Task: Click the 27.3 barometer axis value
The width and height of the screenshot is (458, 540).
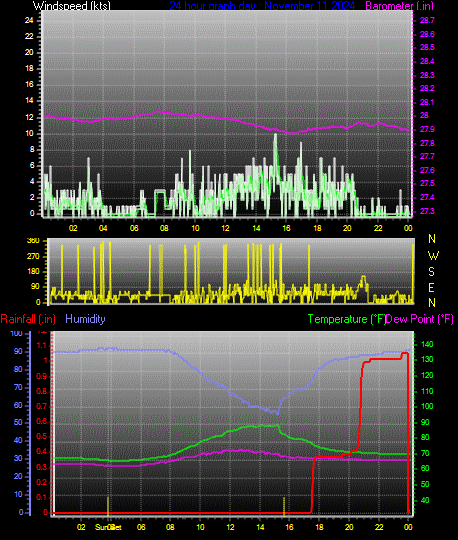Action: [x=427, y=211]
